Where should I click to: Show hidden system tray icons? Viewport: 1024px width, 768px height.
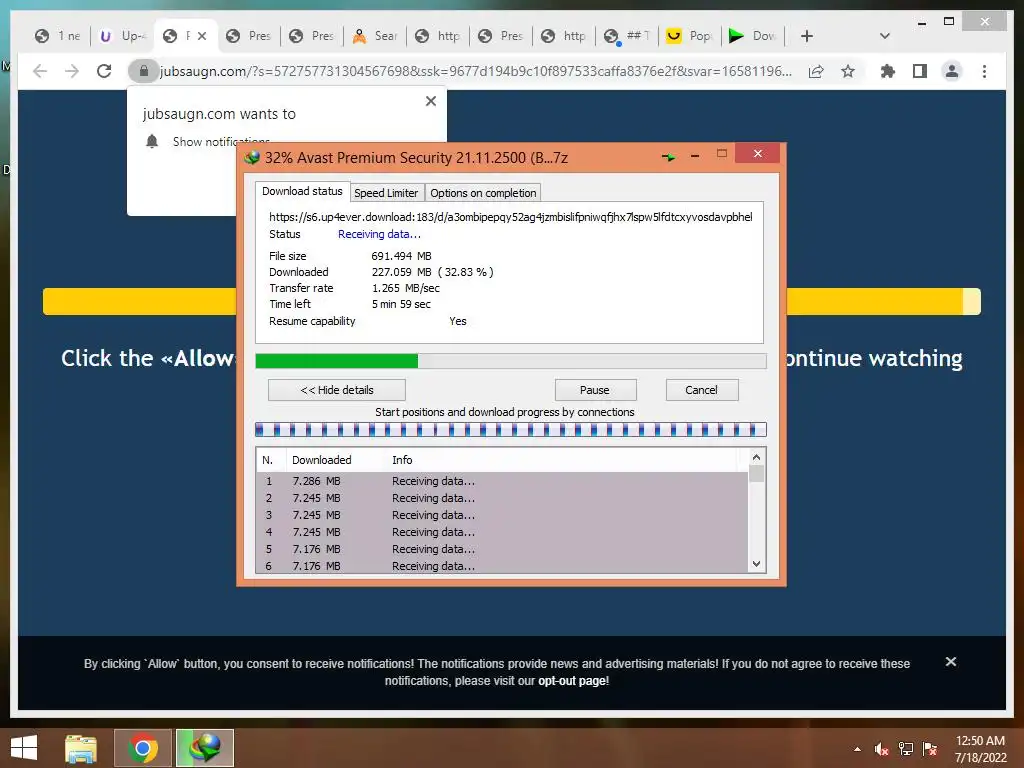857,749
